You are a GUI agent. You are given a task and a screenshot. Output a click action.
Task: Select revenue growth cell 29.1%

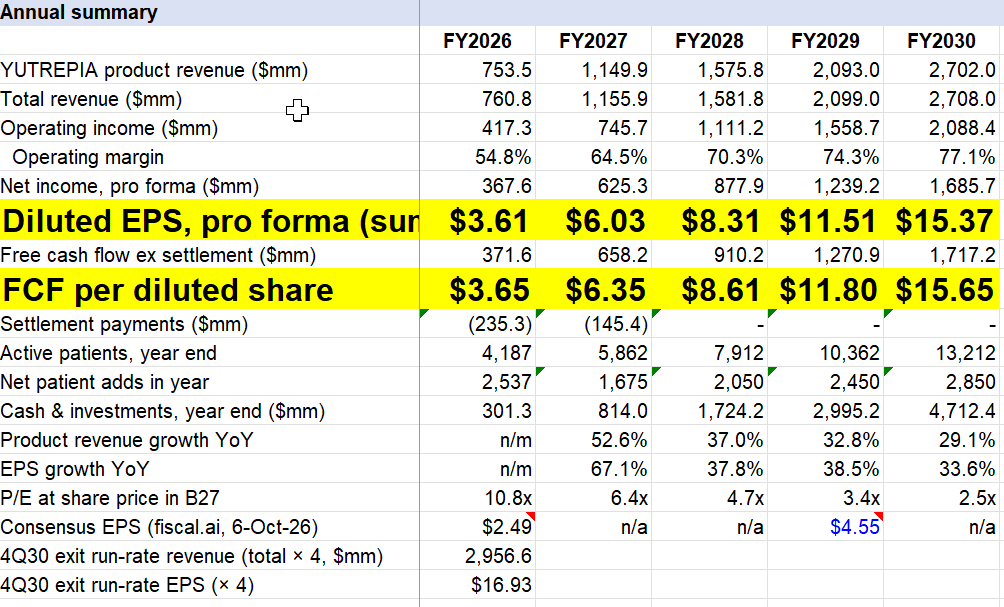941,440
